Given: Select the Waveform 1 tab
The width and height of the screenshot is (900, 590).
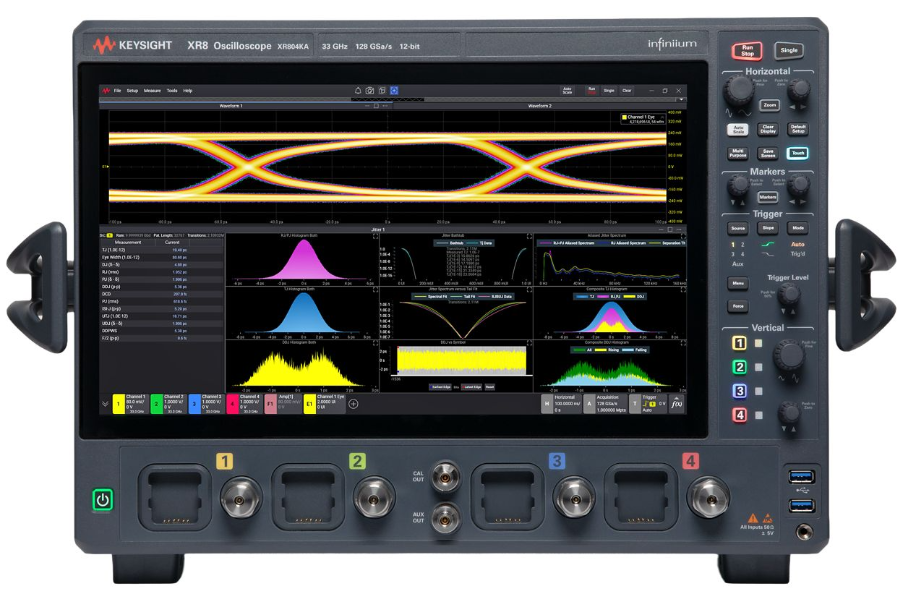Looking at the screenshot, I should (231, 106).
